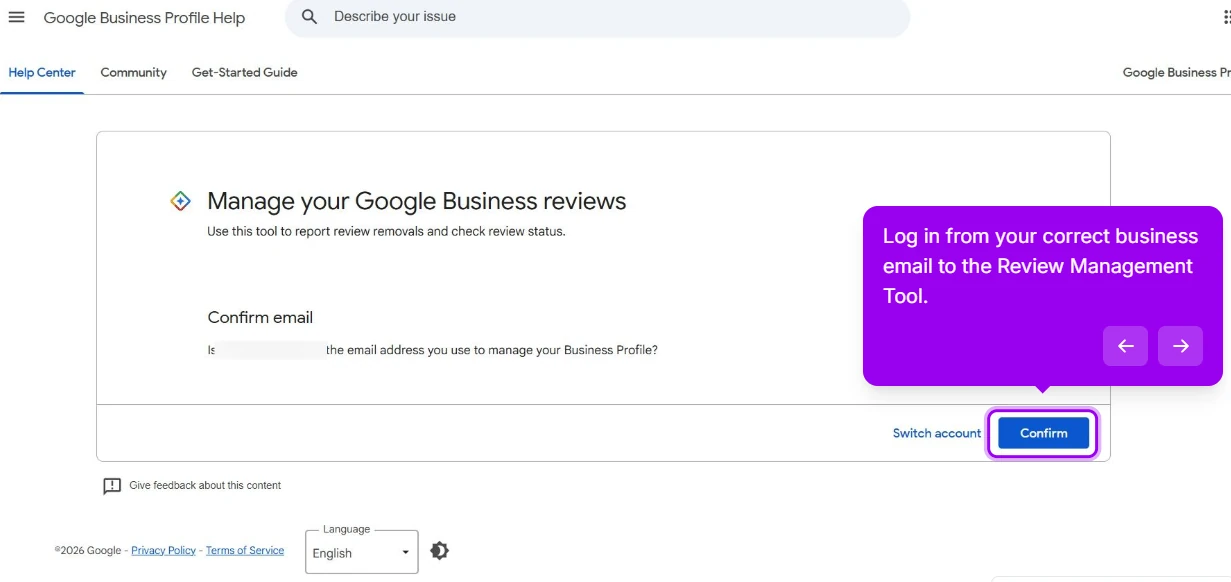Click the previous arrow in tooltip

[x=1125, y=346]
